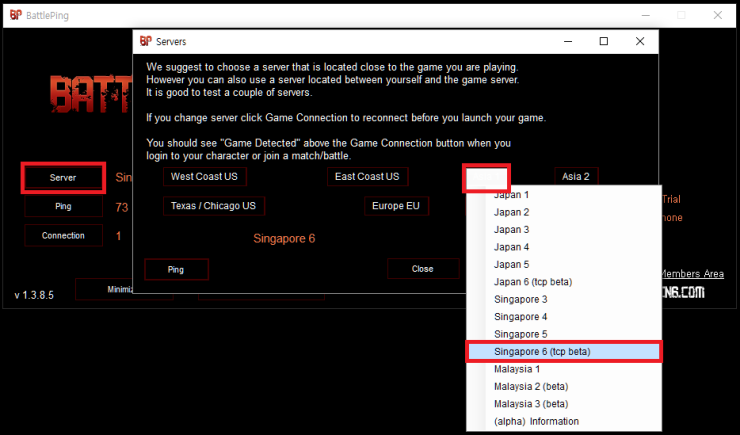Image resolution: width=740 pixels, height=435 pixels.
Task: Click the Singapore 6 selected server label
Action: pyautogui.click(x=284, y=239)
